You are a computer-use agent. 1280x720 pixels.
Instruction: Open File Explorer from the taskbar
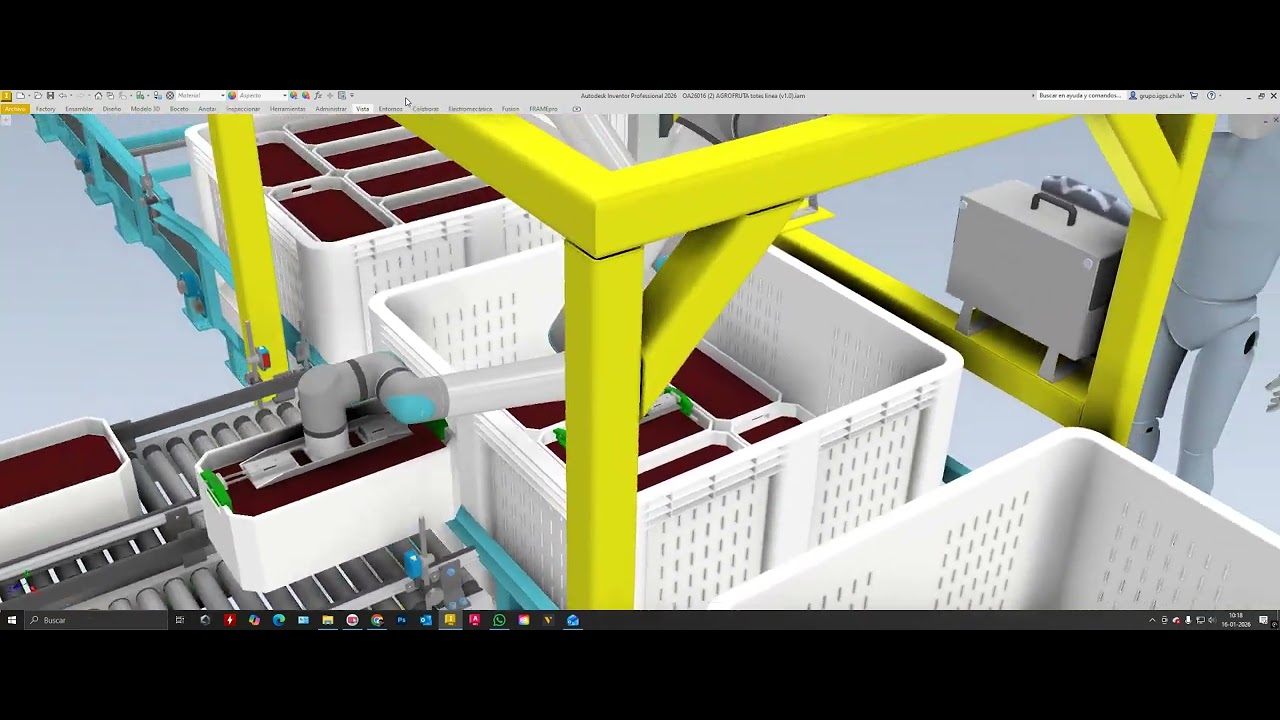327,620
